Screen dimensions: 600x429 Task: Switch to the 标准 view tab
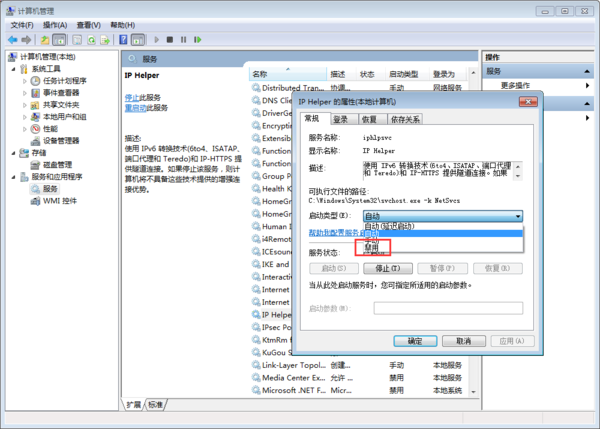tap(155, 405)
